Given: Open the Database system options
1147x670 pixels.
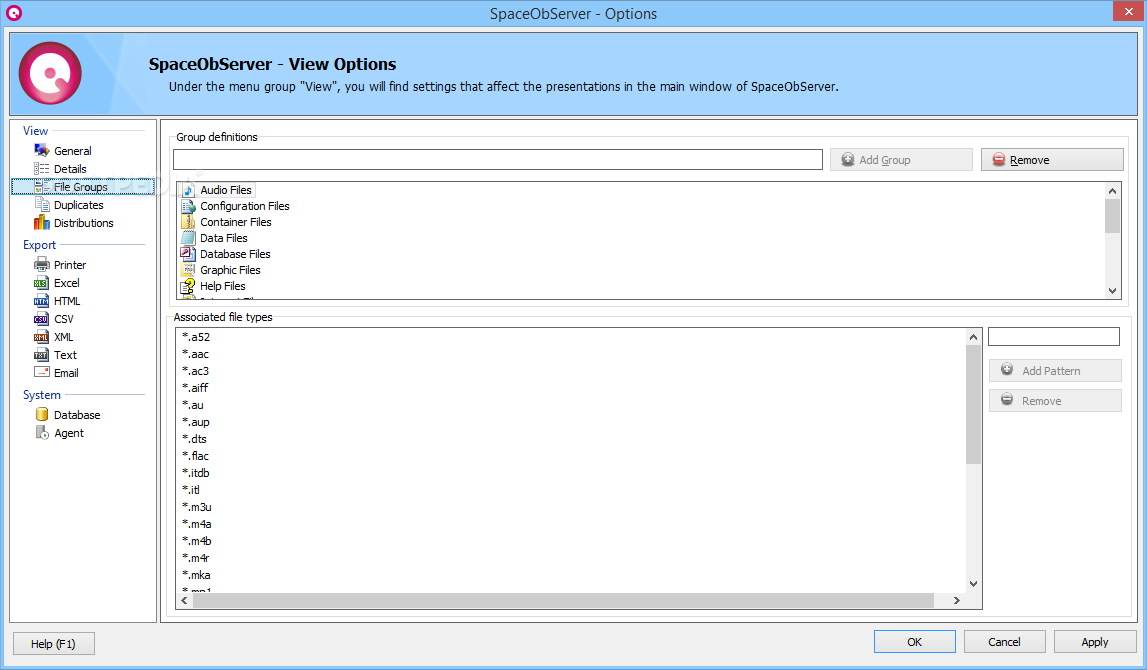Looking at the screenshot, I should coord(77,415).
